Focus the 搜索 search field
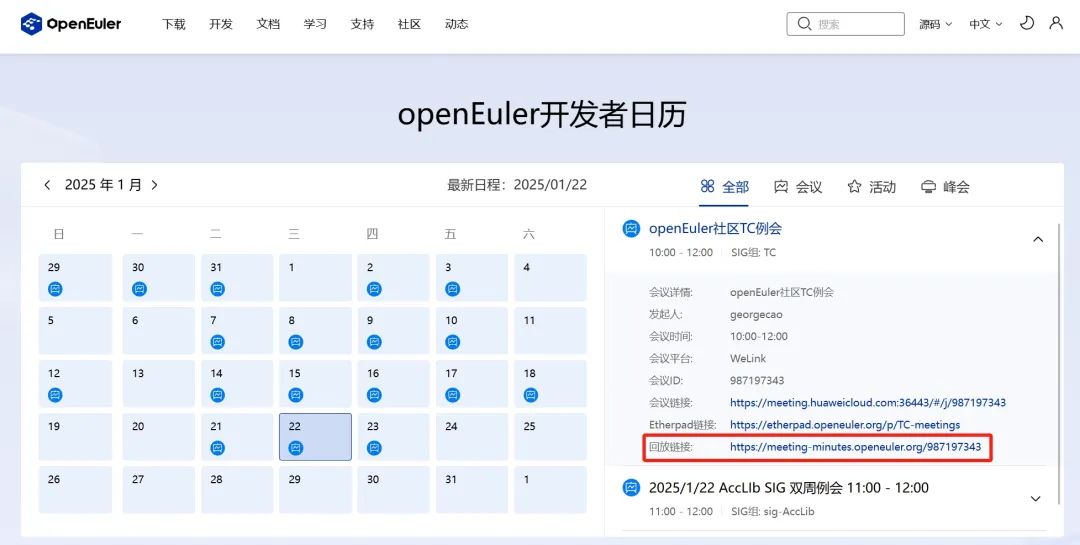 [x=845, y=24]
